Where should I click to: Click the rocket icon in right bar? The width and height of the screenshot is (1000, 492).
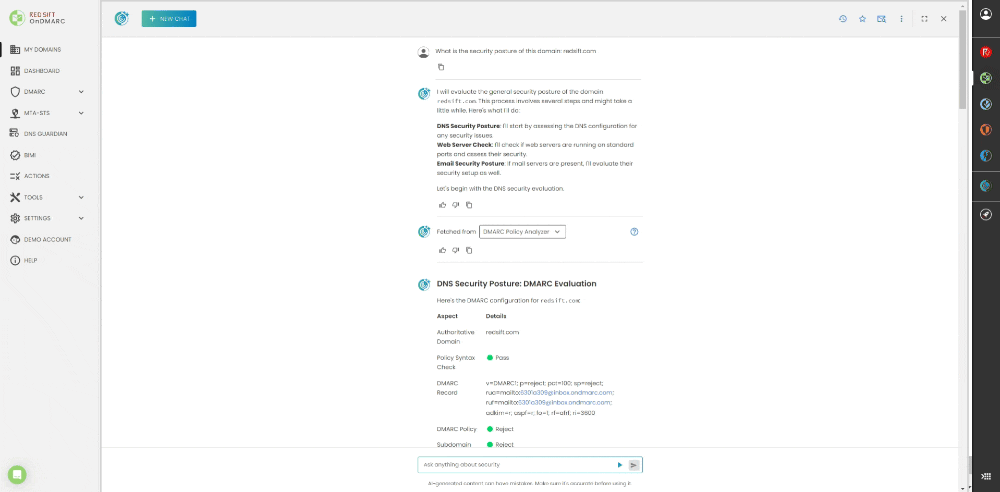pos(985,215)
